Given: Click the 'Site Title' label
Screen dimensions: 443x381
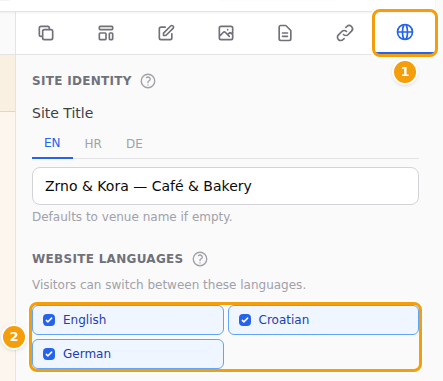Looking at the screenshot, I should pos(63,113).
